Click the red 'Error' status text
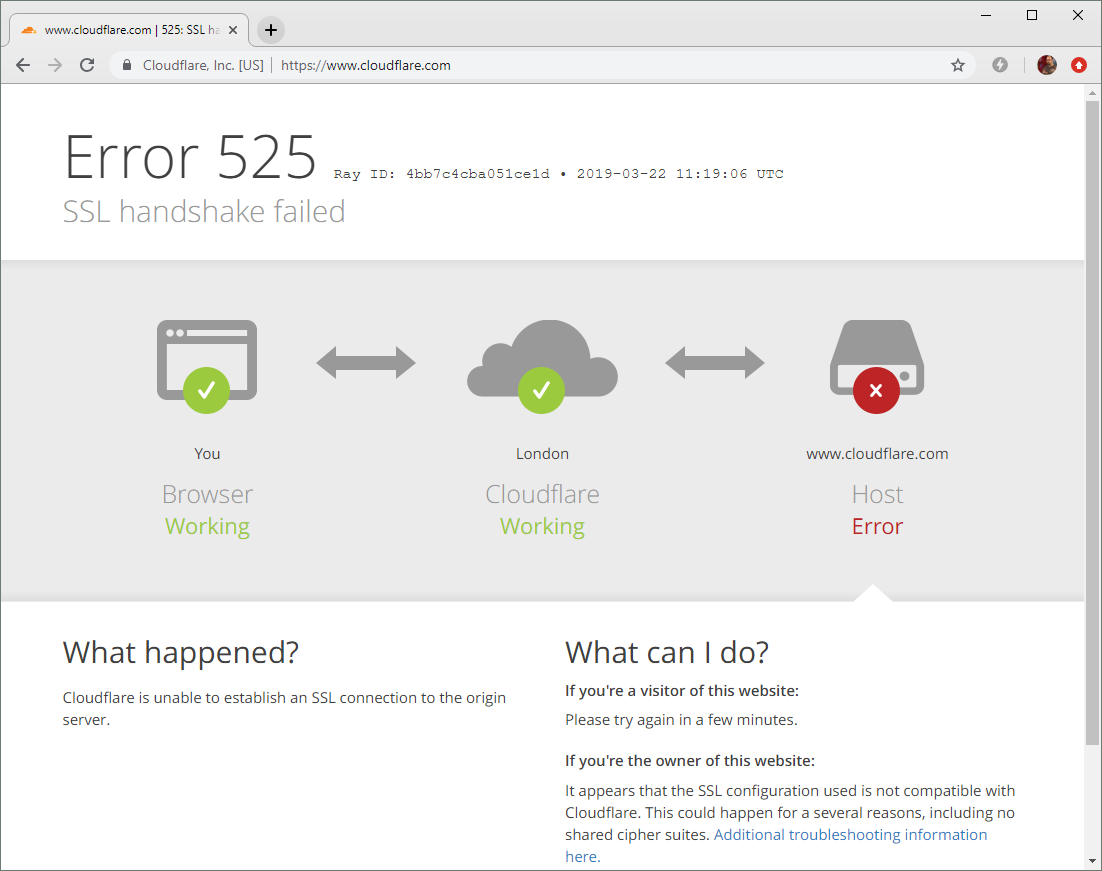1102x871 pixels. click(x=877, y=526)
